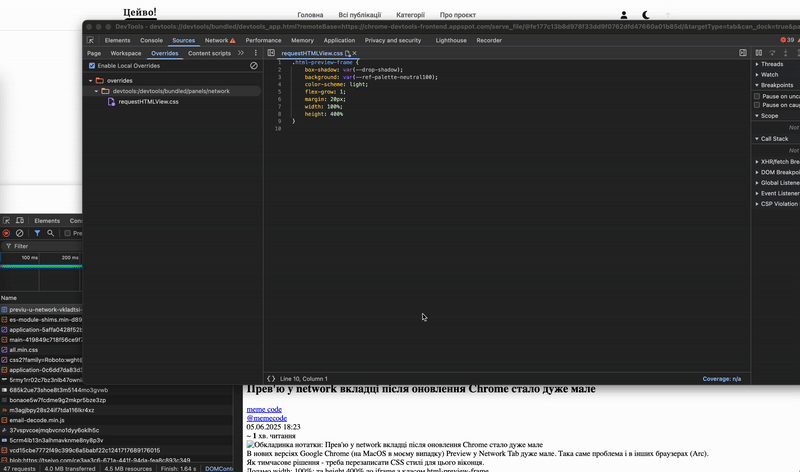
Task: Toggle the network filter funnel icon
Action: 37,233
